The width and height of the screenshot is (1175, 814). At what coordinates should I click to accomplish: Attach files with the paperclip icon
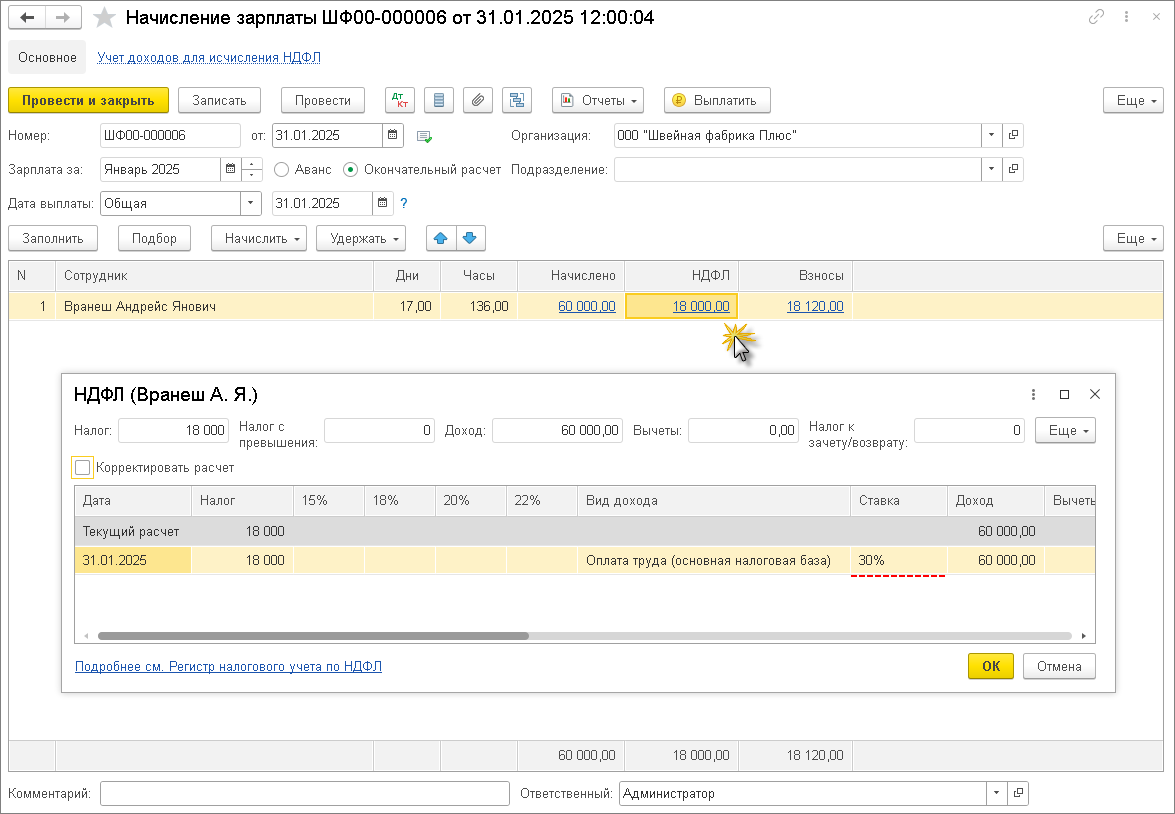click(x=477, y=100)
